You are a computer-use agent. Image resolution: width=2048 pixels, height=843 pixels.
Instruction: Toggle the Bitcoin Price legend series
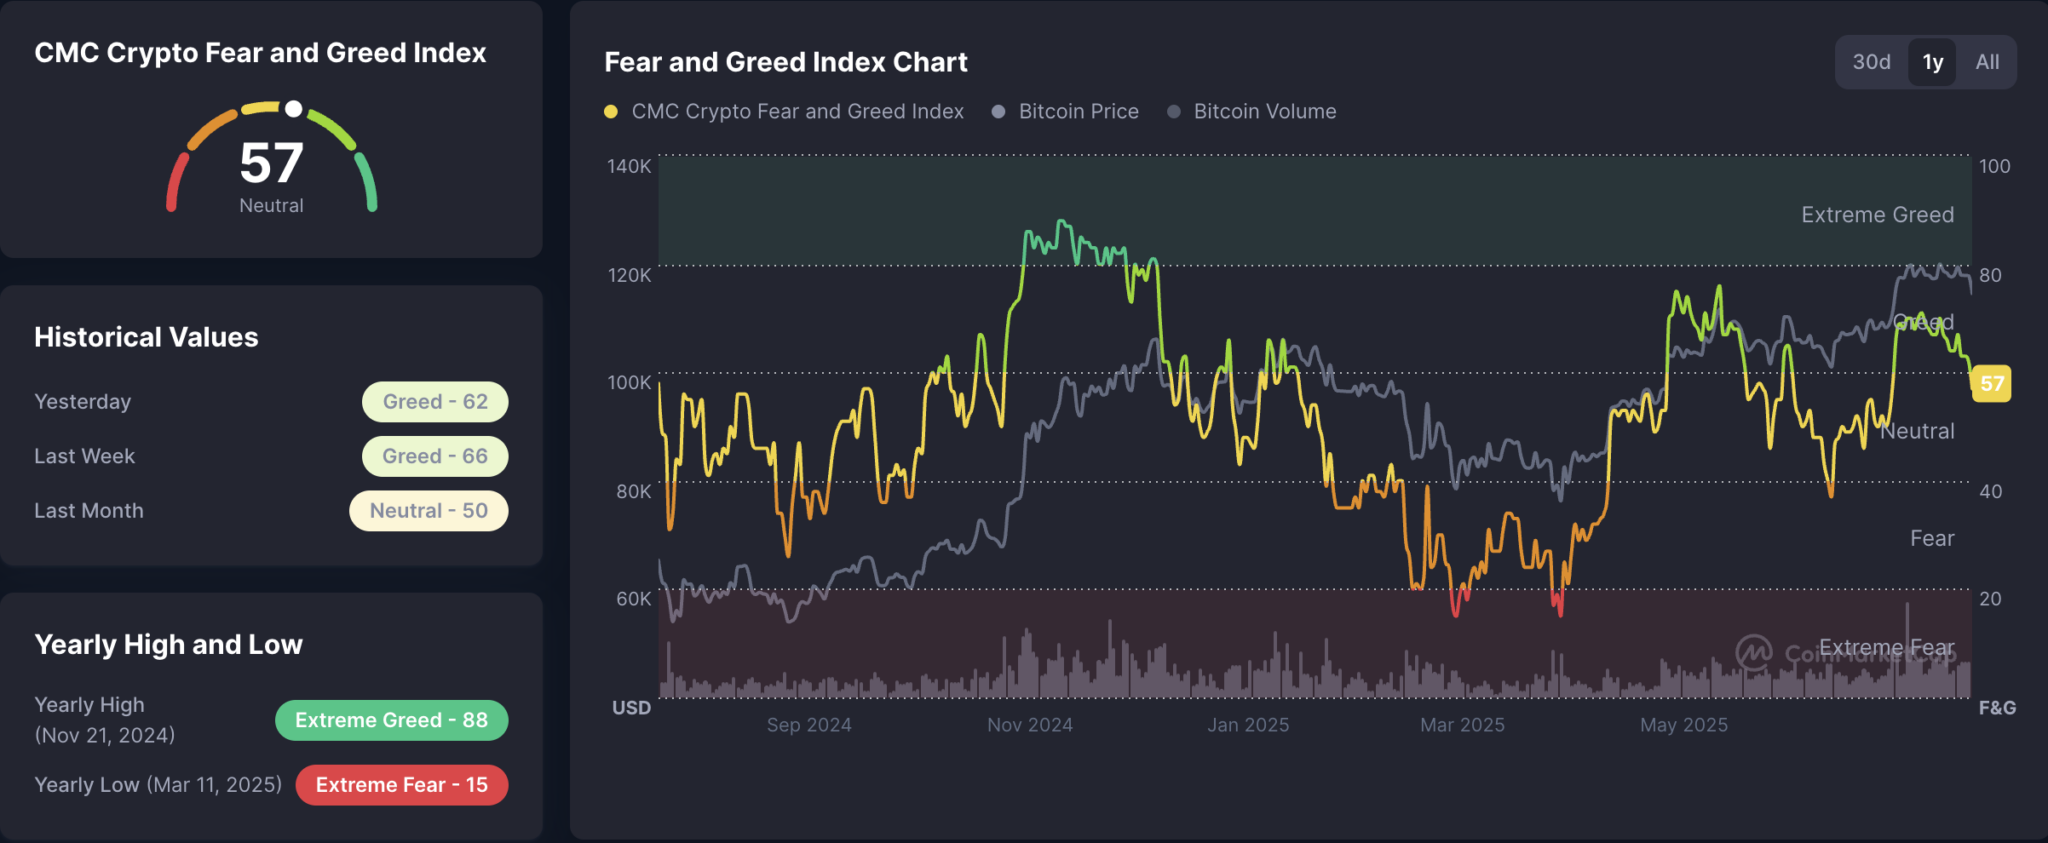click(x=1078, y=111)
